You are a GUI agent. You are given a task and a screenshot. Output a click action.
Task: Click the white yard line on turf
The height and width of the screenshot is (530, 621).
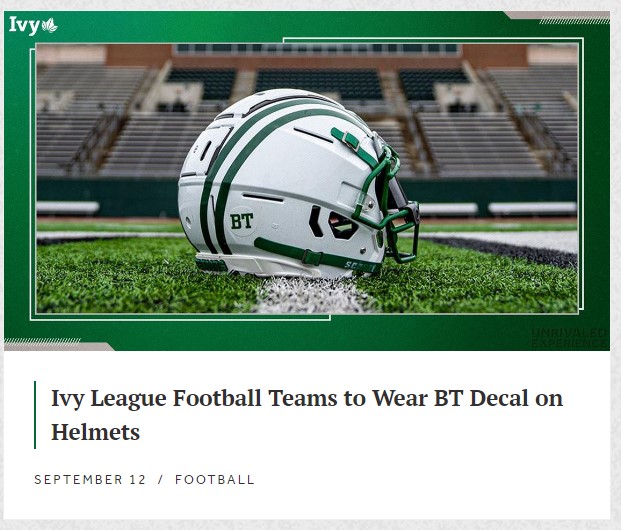point(313,295)
